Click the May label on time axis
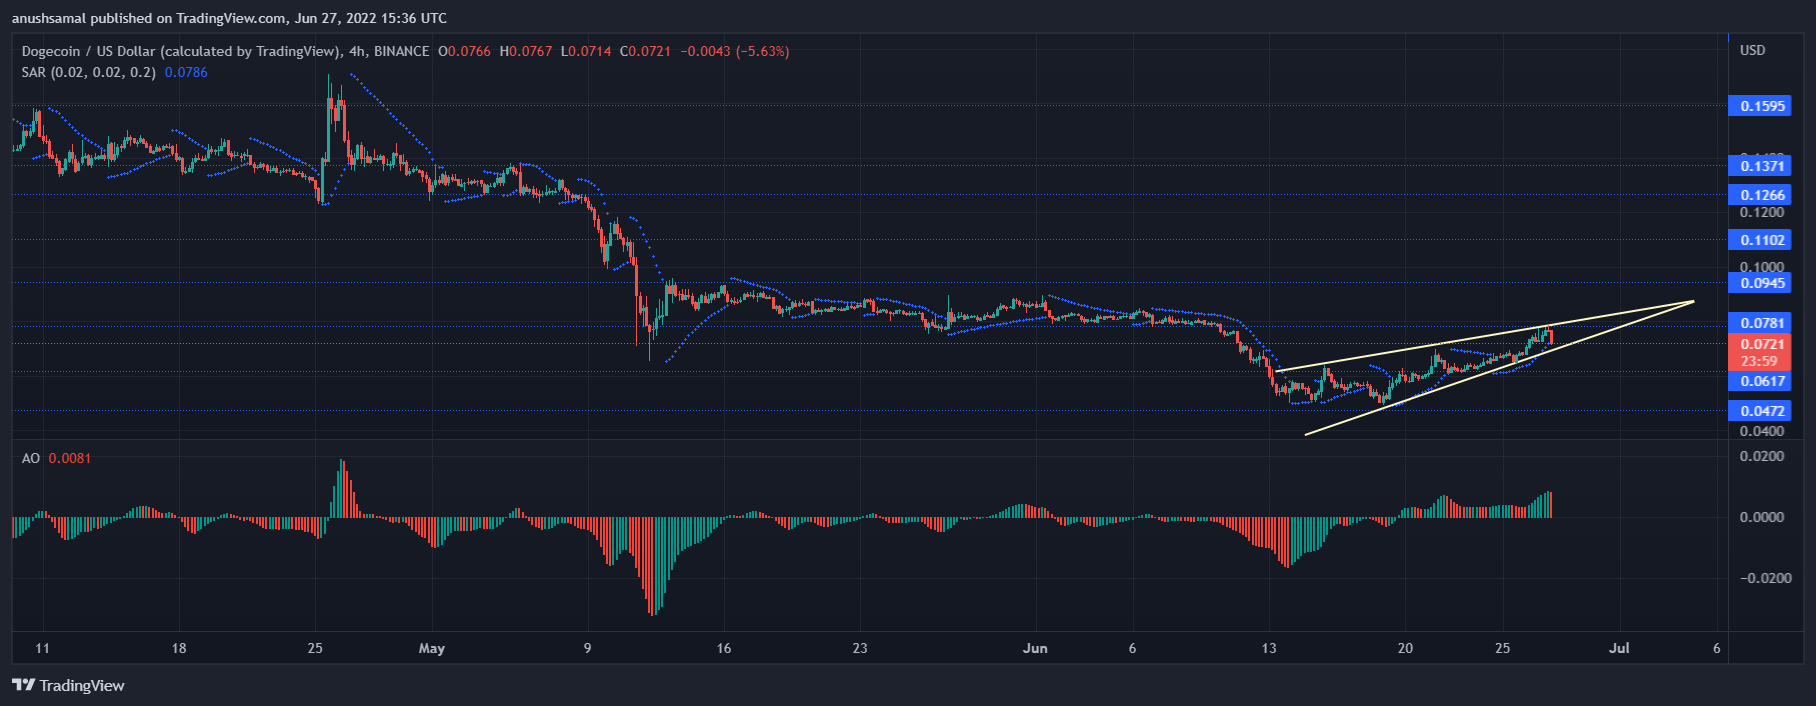The image size is (1816, 706). [x=432, y=648]
